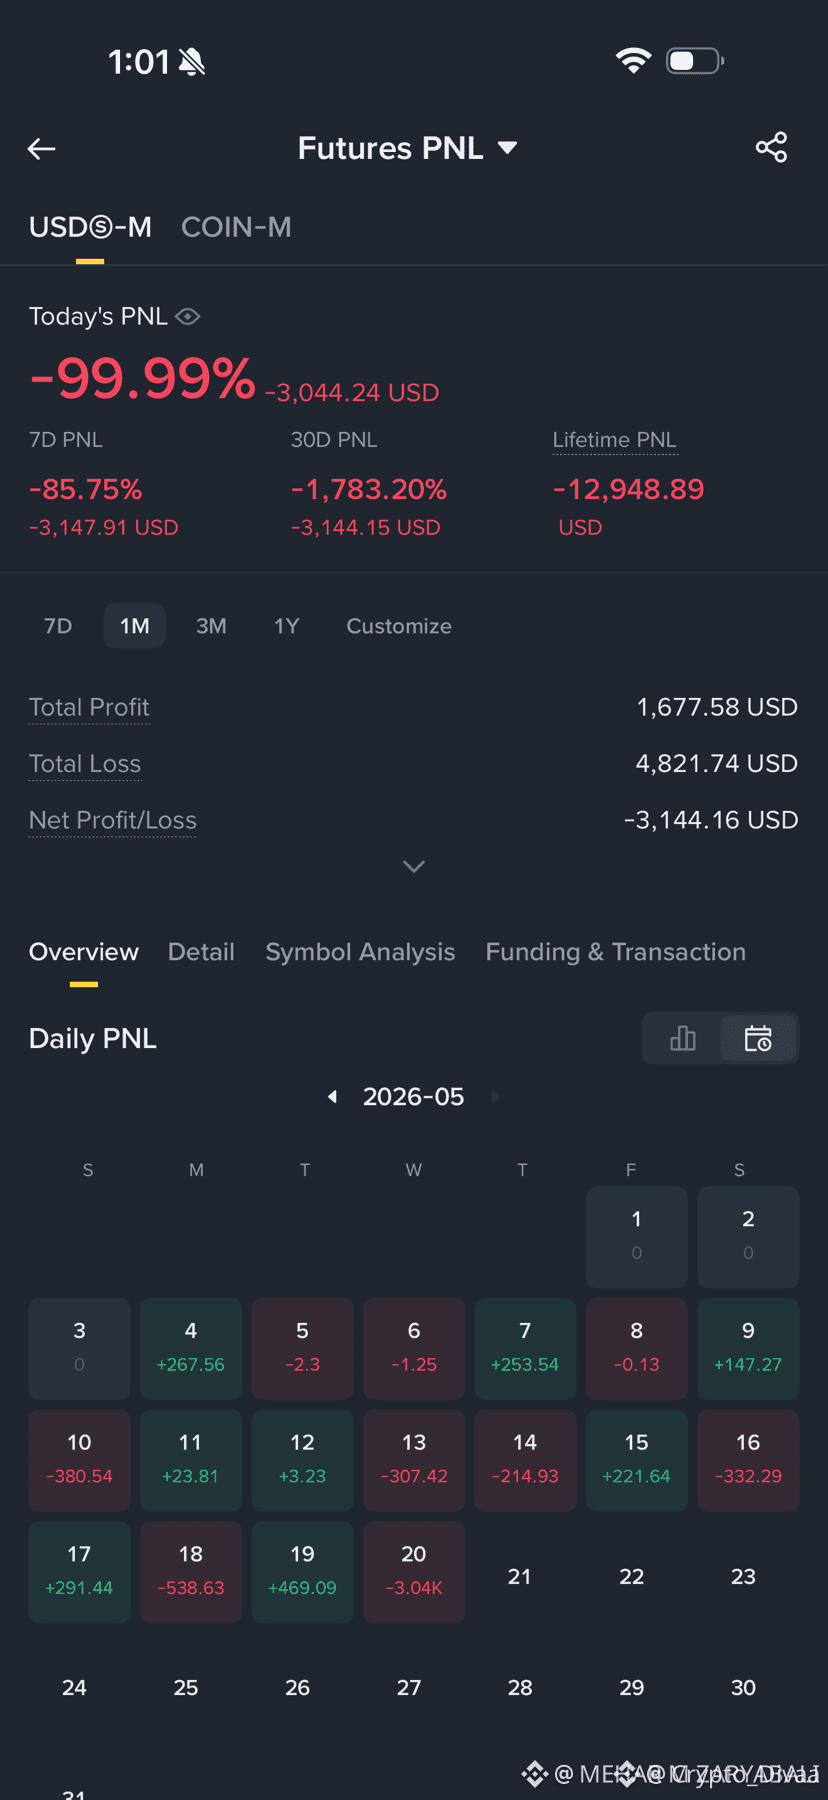Go to previous month arrow
The width and height of the screenshot is (828, 1800).
332,1097
